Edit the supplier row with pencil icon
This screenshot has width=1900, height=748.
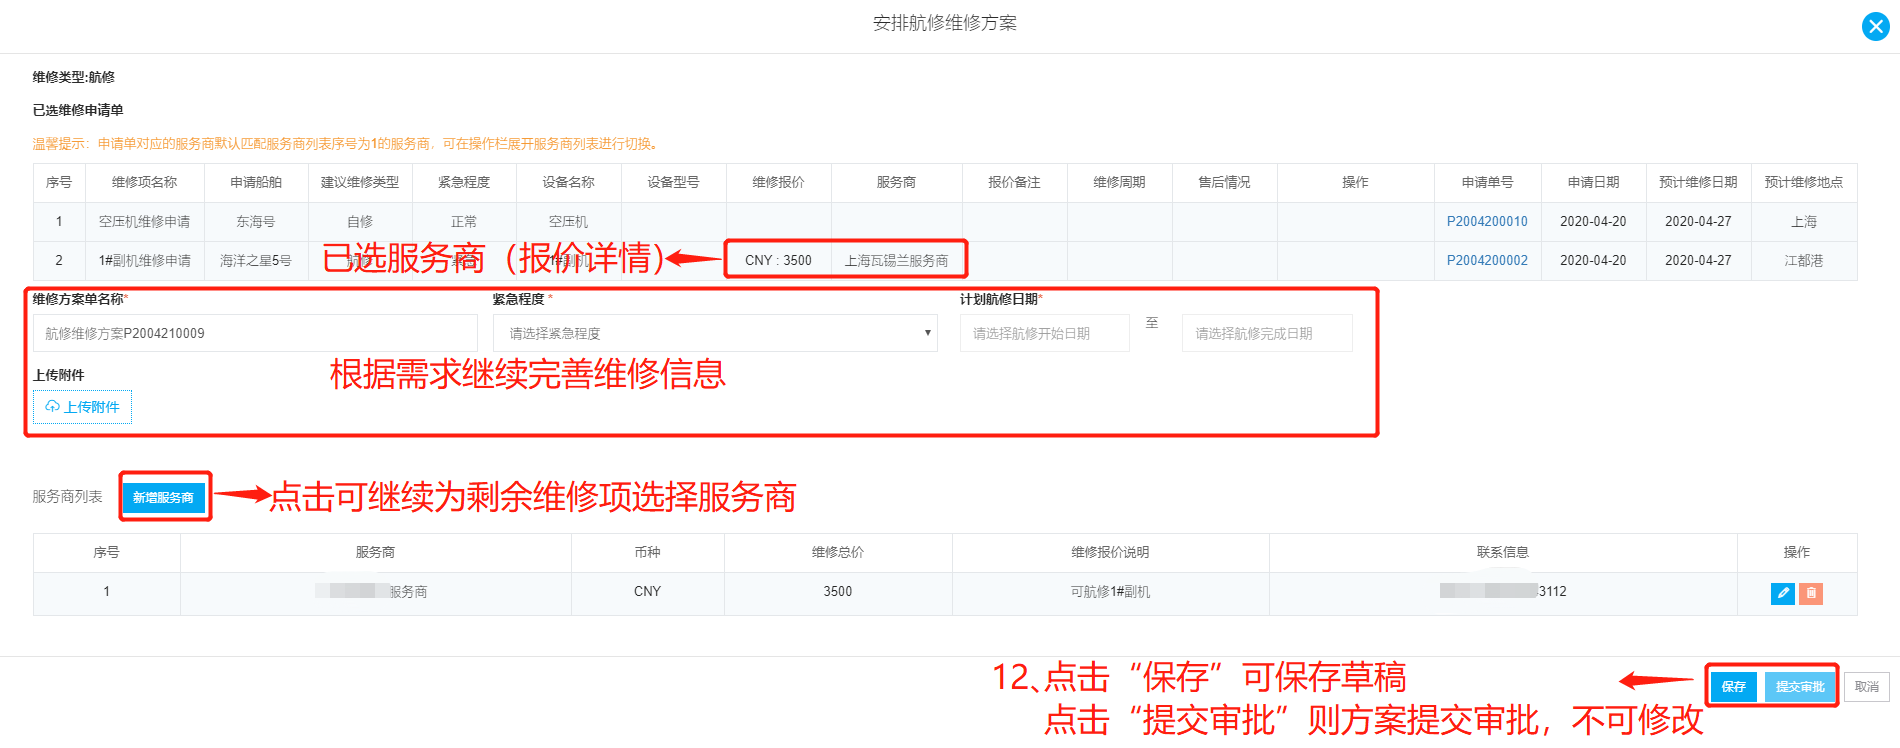(1782, 593)
